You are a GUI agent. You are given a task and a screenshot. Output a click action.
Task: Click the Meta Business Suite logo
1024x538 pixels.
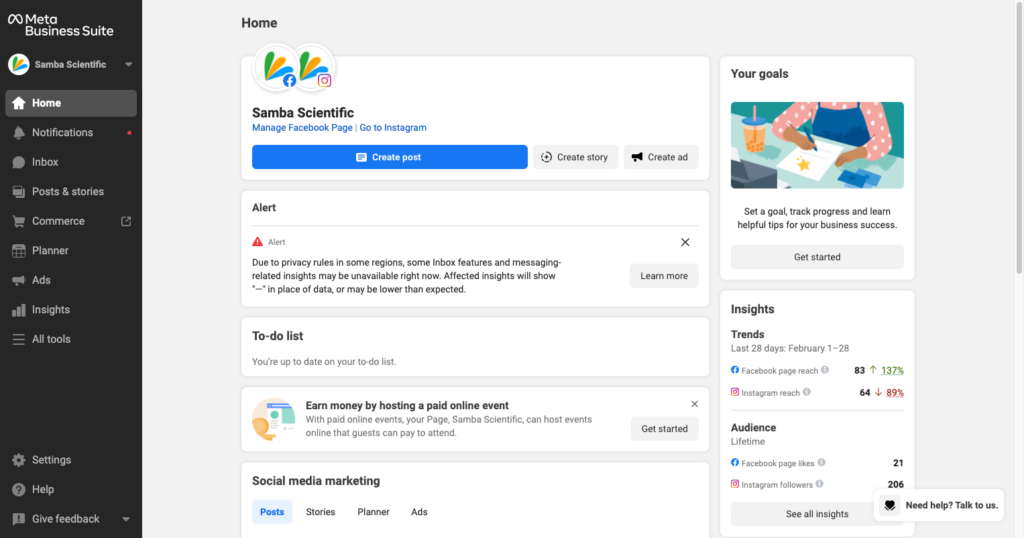pos(61,25)
